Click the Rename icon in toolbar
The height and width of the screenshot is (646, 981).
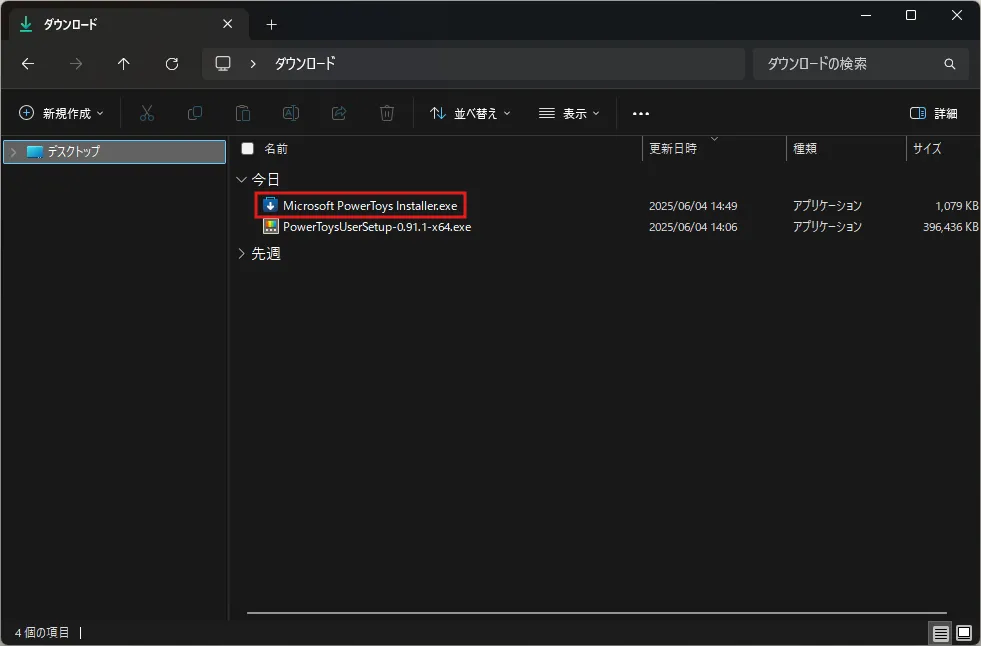point(291,113)
